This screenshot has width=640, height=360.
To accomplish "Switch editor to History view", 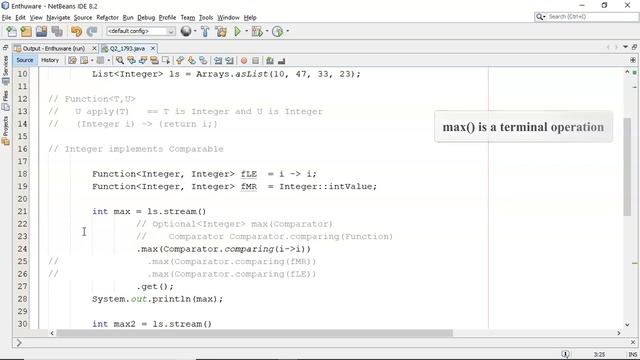I will point(50,60).
